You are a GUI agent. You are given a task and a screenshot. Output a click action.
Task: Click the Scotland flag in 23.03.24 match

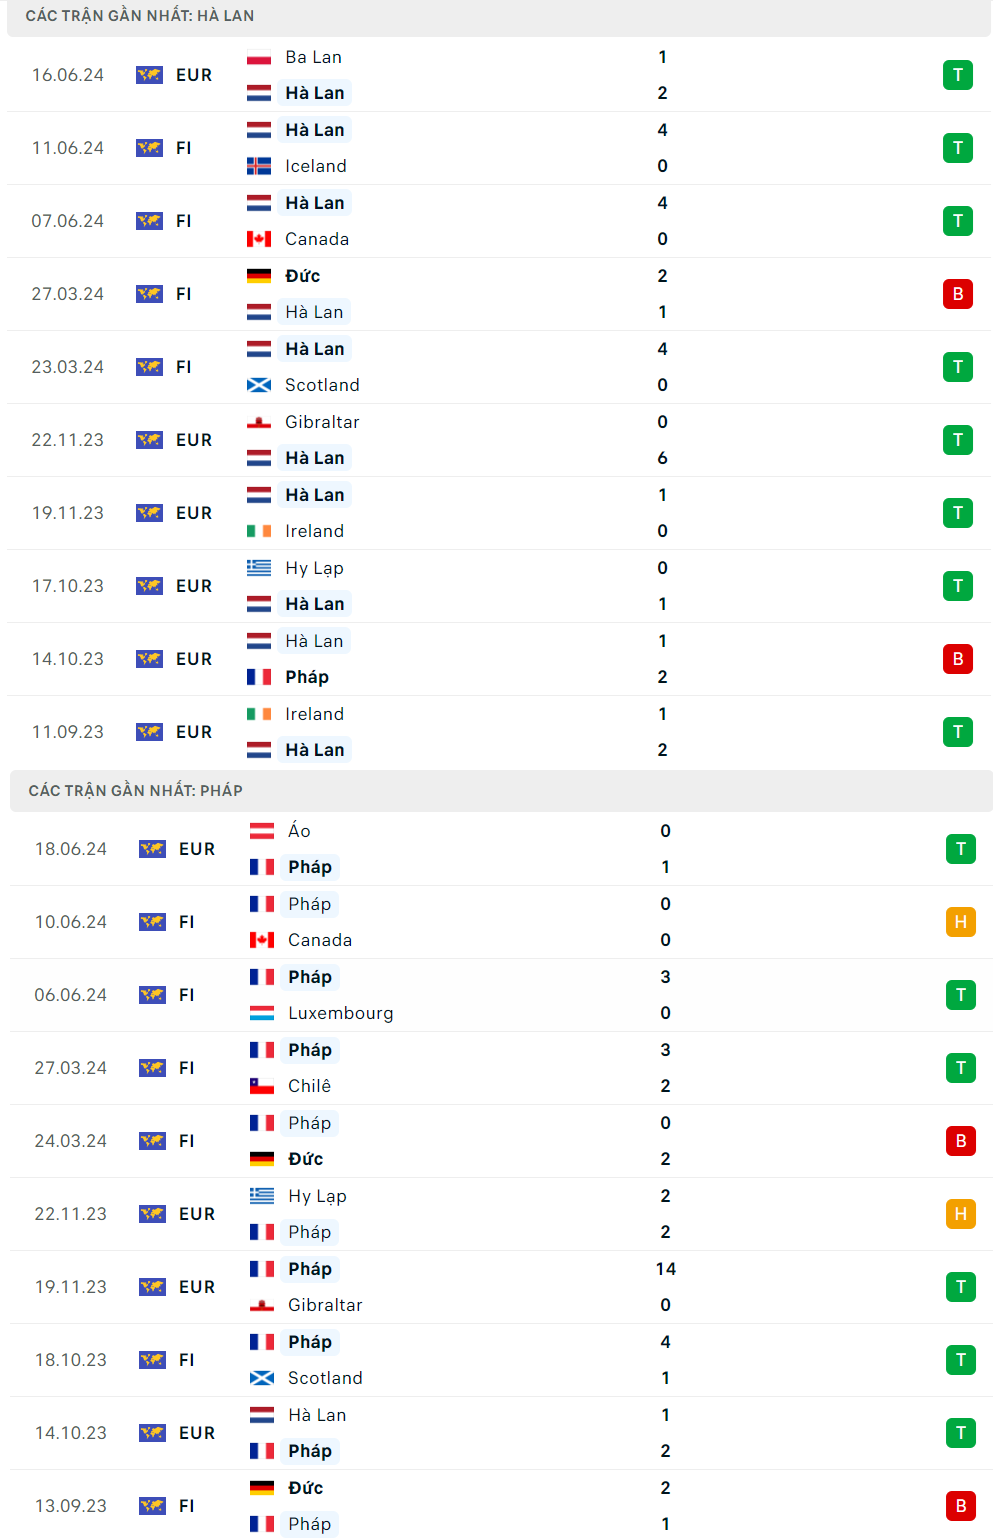259,385
